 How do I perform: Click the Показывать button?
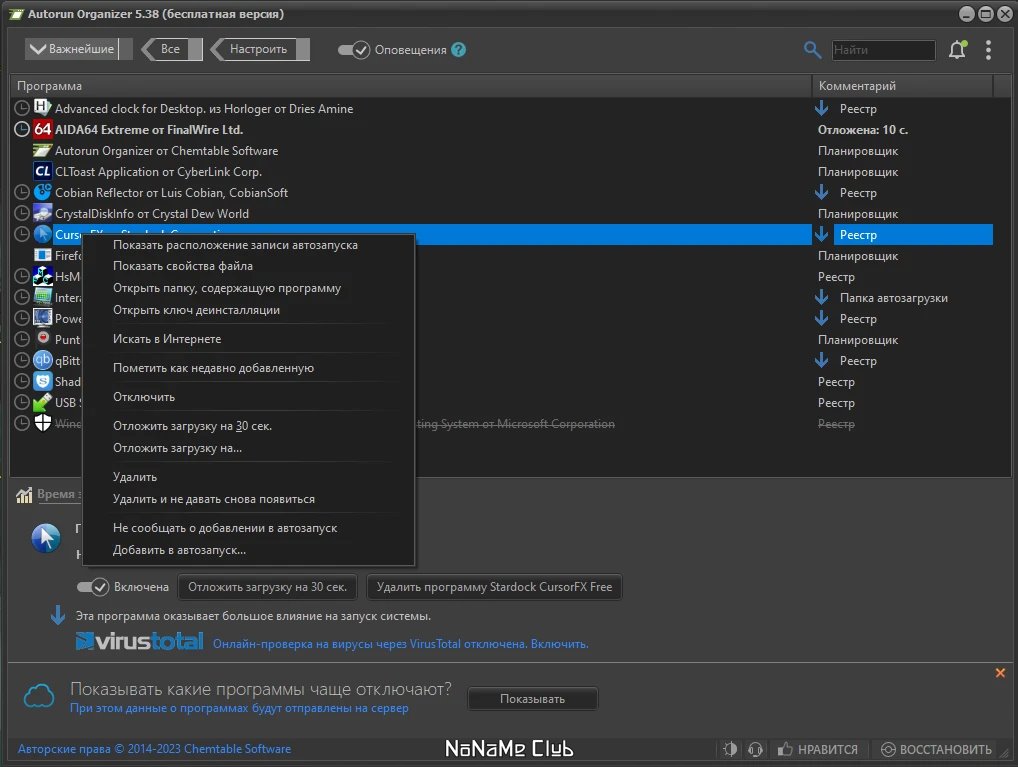532,699
